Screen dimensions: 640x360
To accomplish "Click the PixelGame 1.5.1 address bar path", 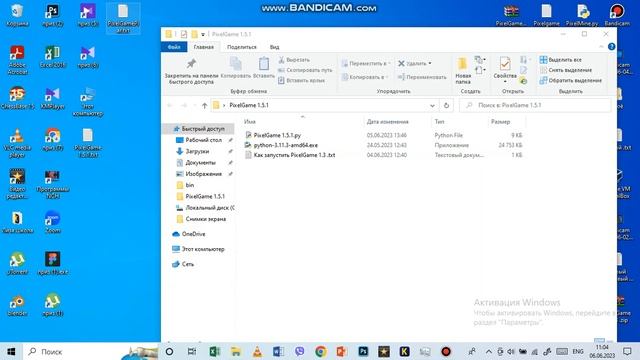I will click(249, 105).
